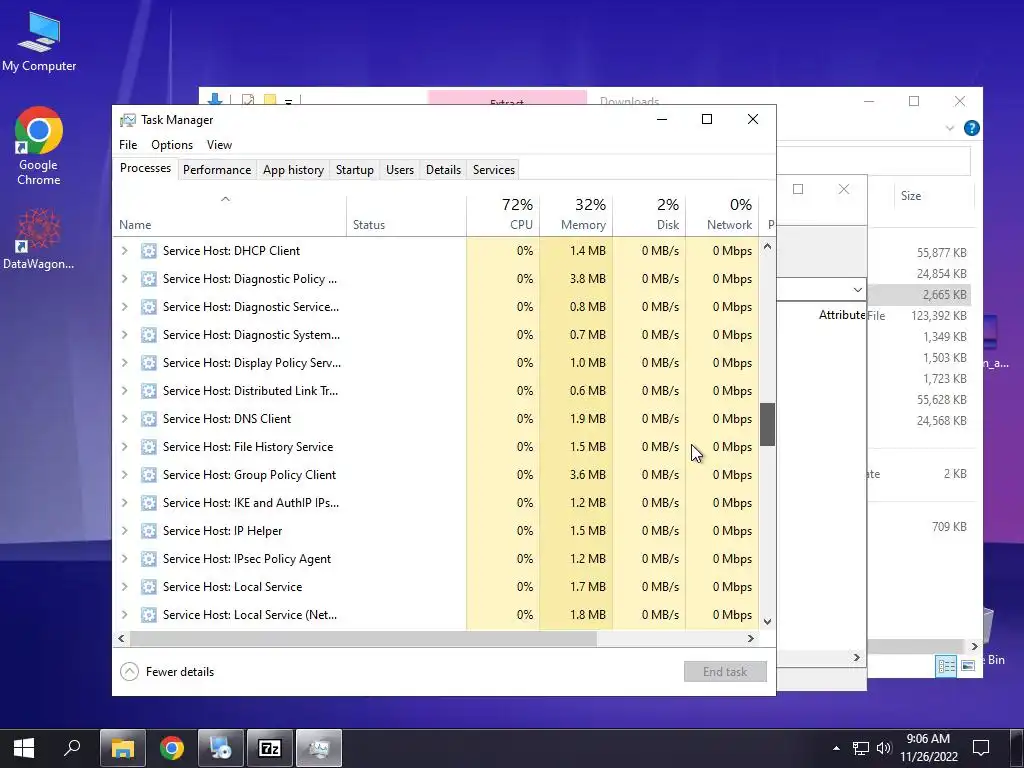Launch Google Chrome desktop shortcut
This screenshot has width=1024, height=768.
(x=39, y=145)
